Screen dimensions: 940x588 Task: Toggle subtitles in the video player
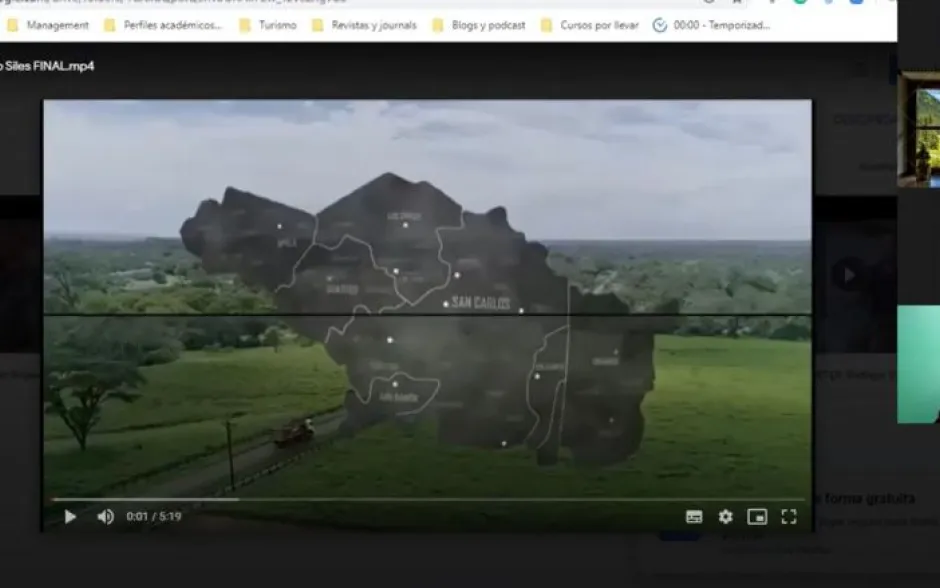[694, 517]
